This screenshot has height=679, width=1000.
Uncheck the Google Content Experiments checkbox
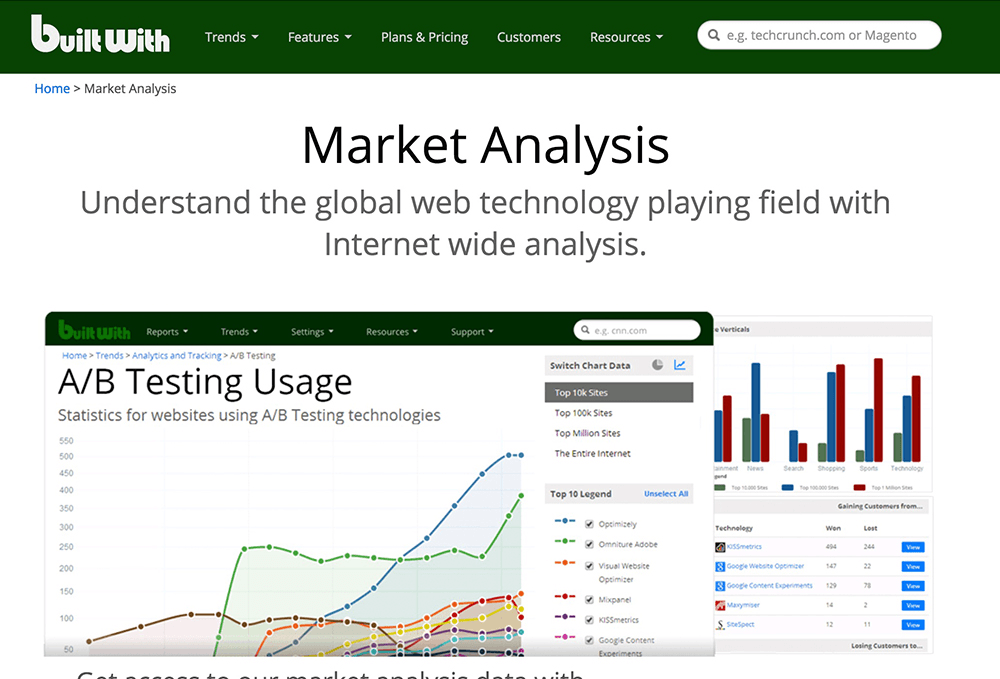point(589,640)
